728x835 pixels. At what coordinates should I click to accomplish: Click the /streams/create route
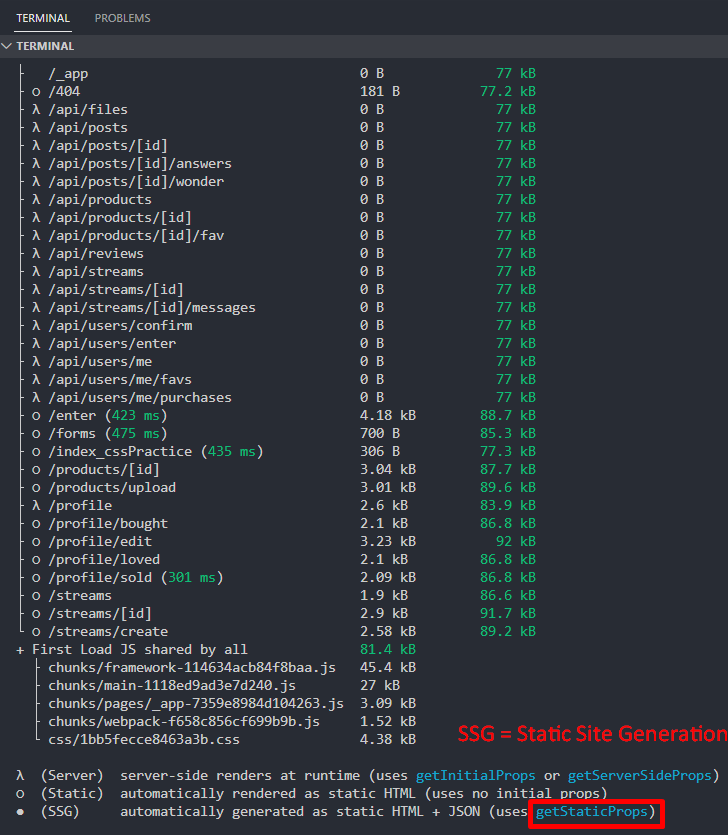coord(108,632)
